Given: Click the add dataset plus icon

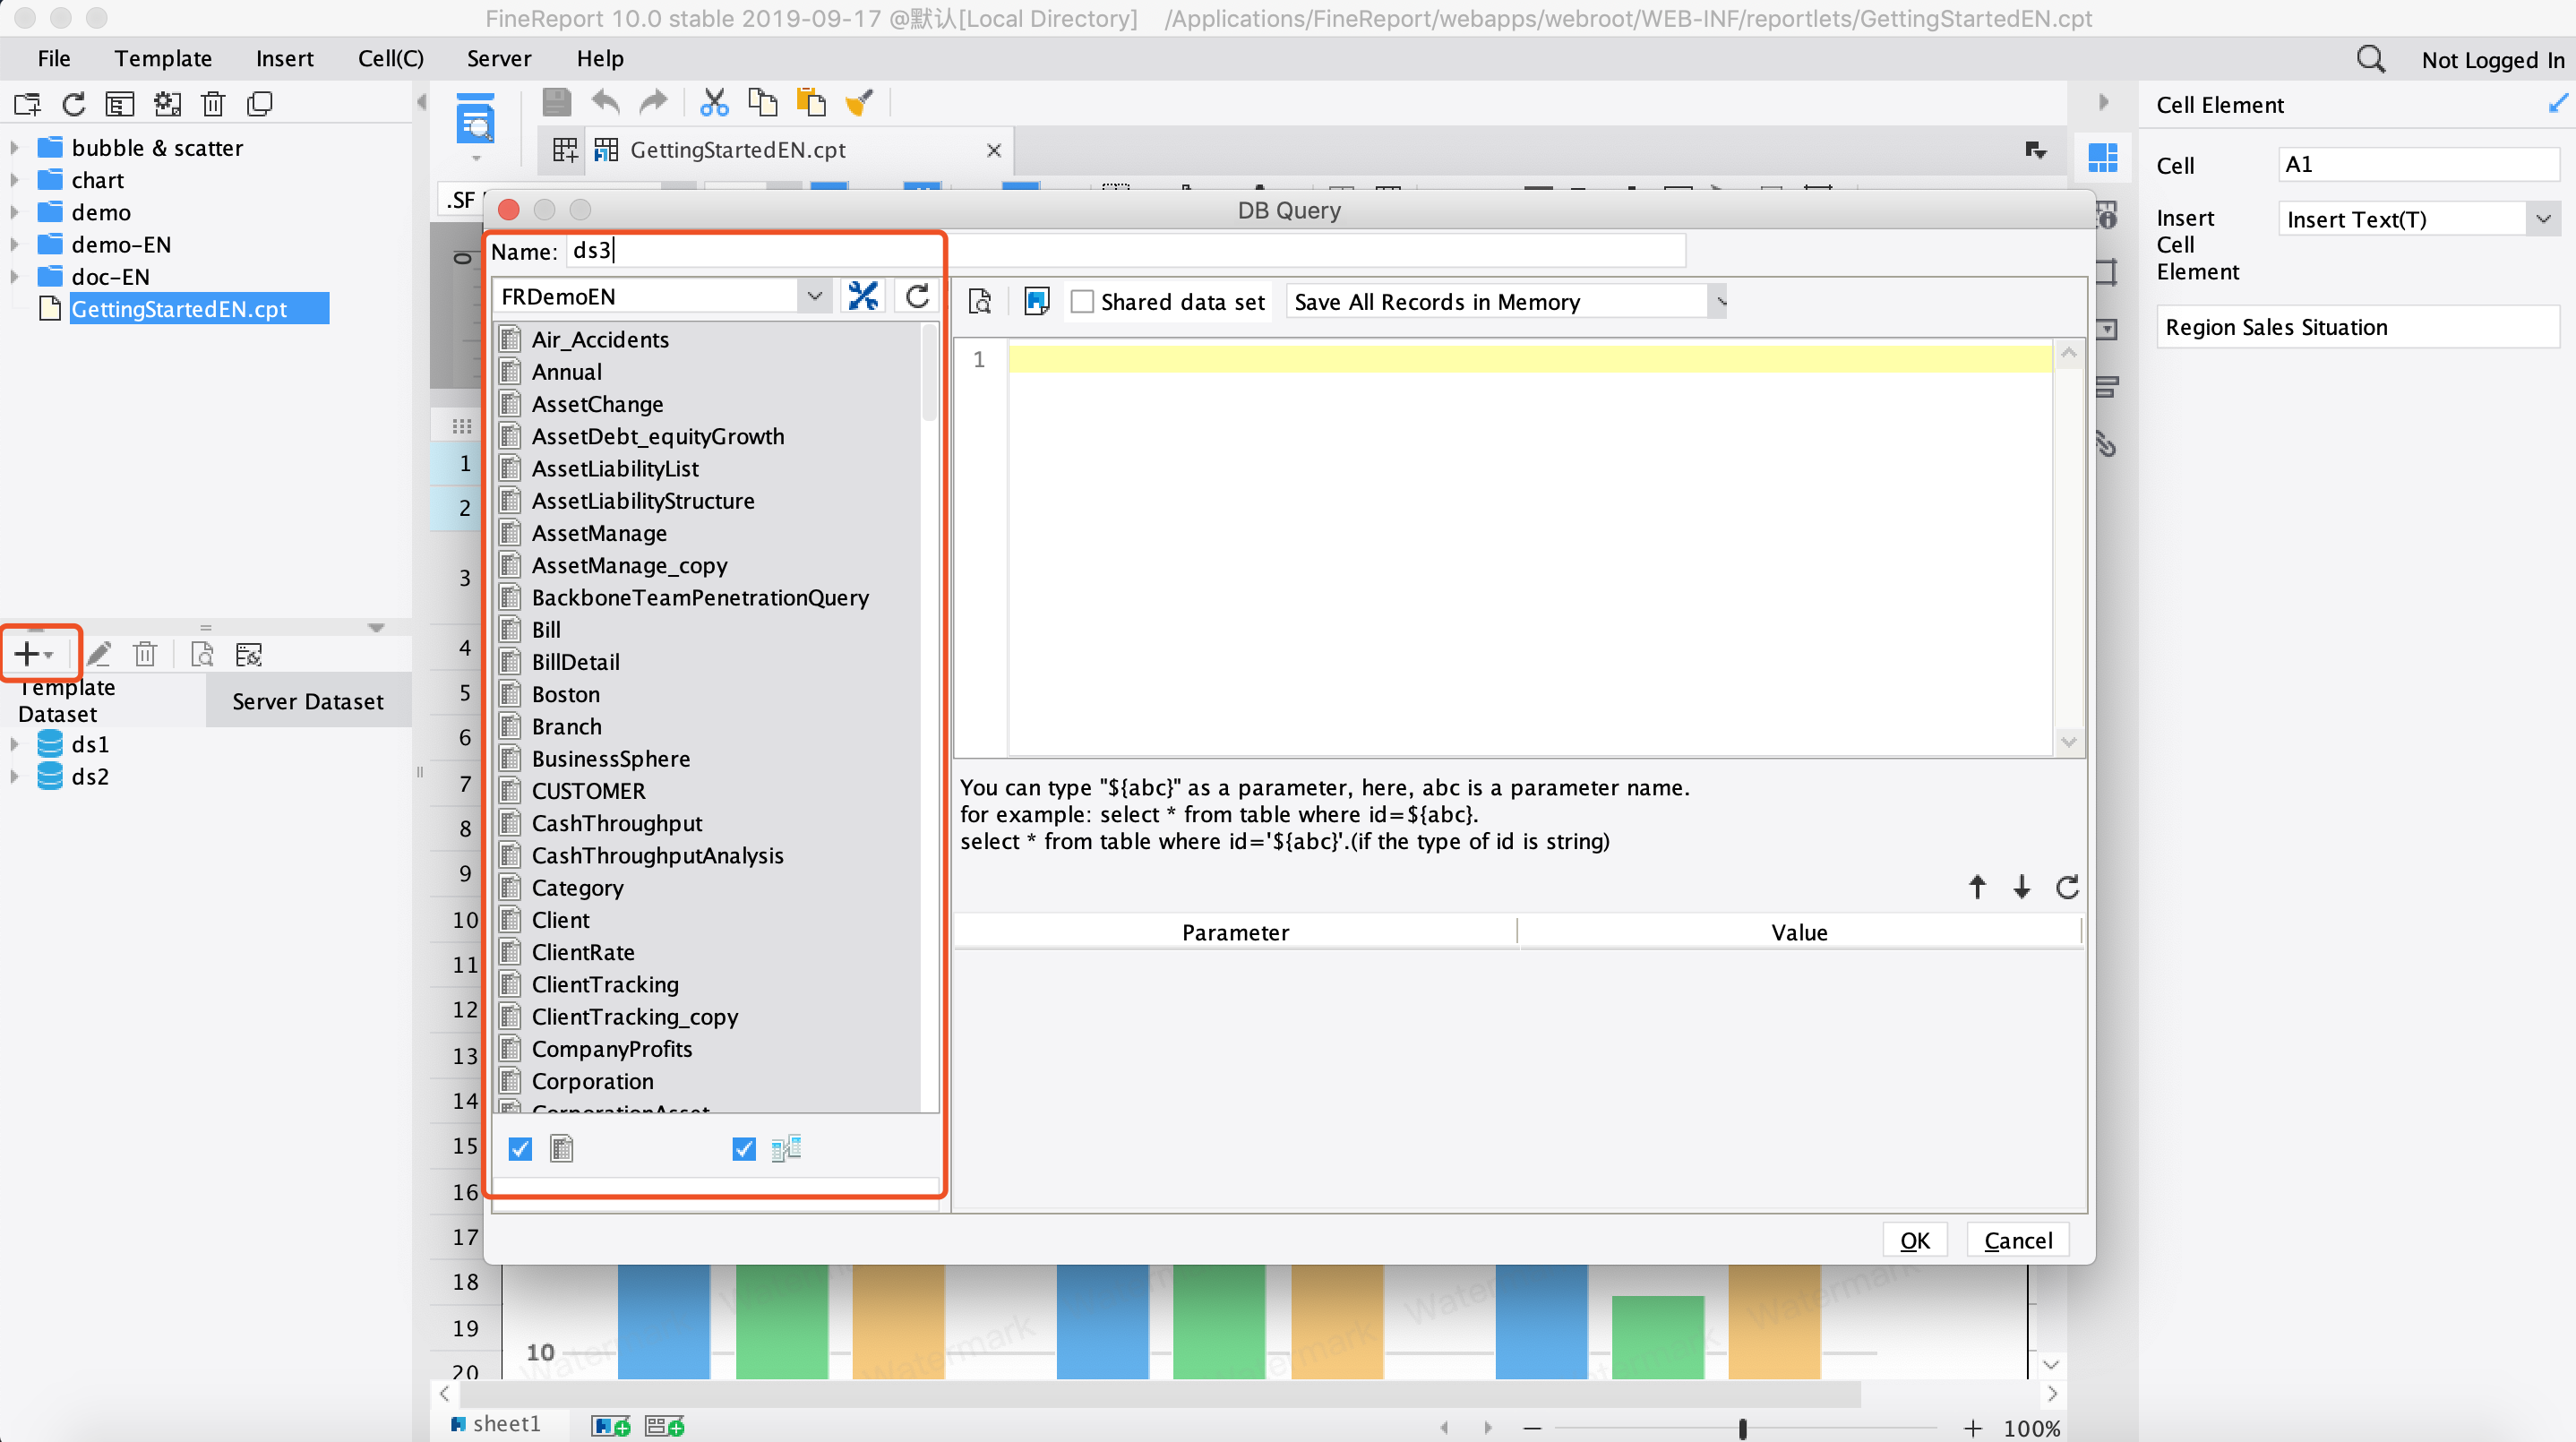Looking at the screenshot, I should pos(28,655).
